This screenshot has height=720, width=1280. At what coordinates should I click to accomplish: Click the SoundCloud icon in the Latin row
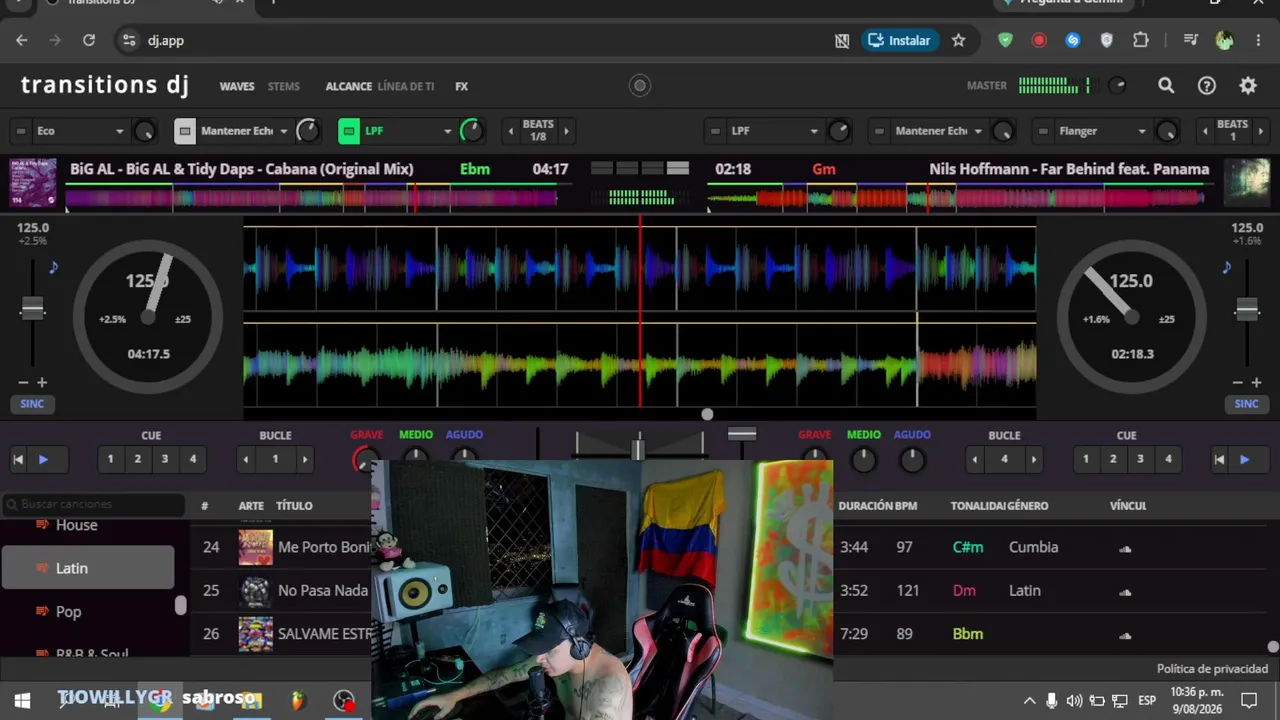pos(1125,591)
